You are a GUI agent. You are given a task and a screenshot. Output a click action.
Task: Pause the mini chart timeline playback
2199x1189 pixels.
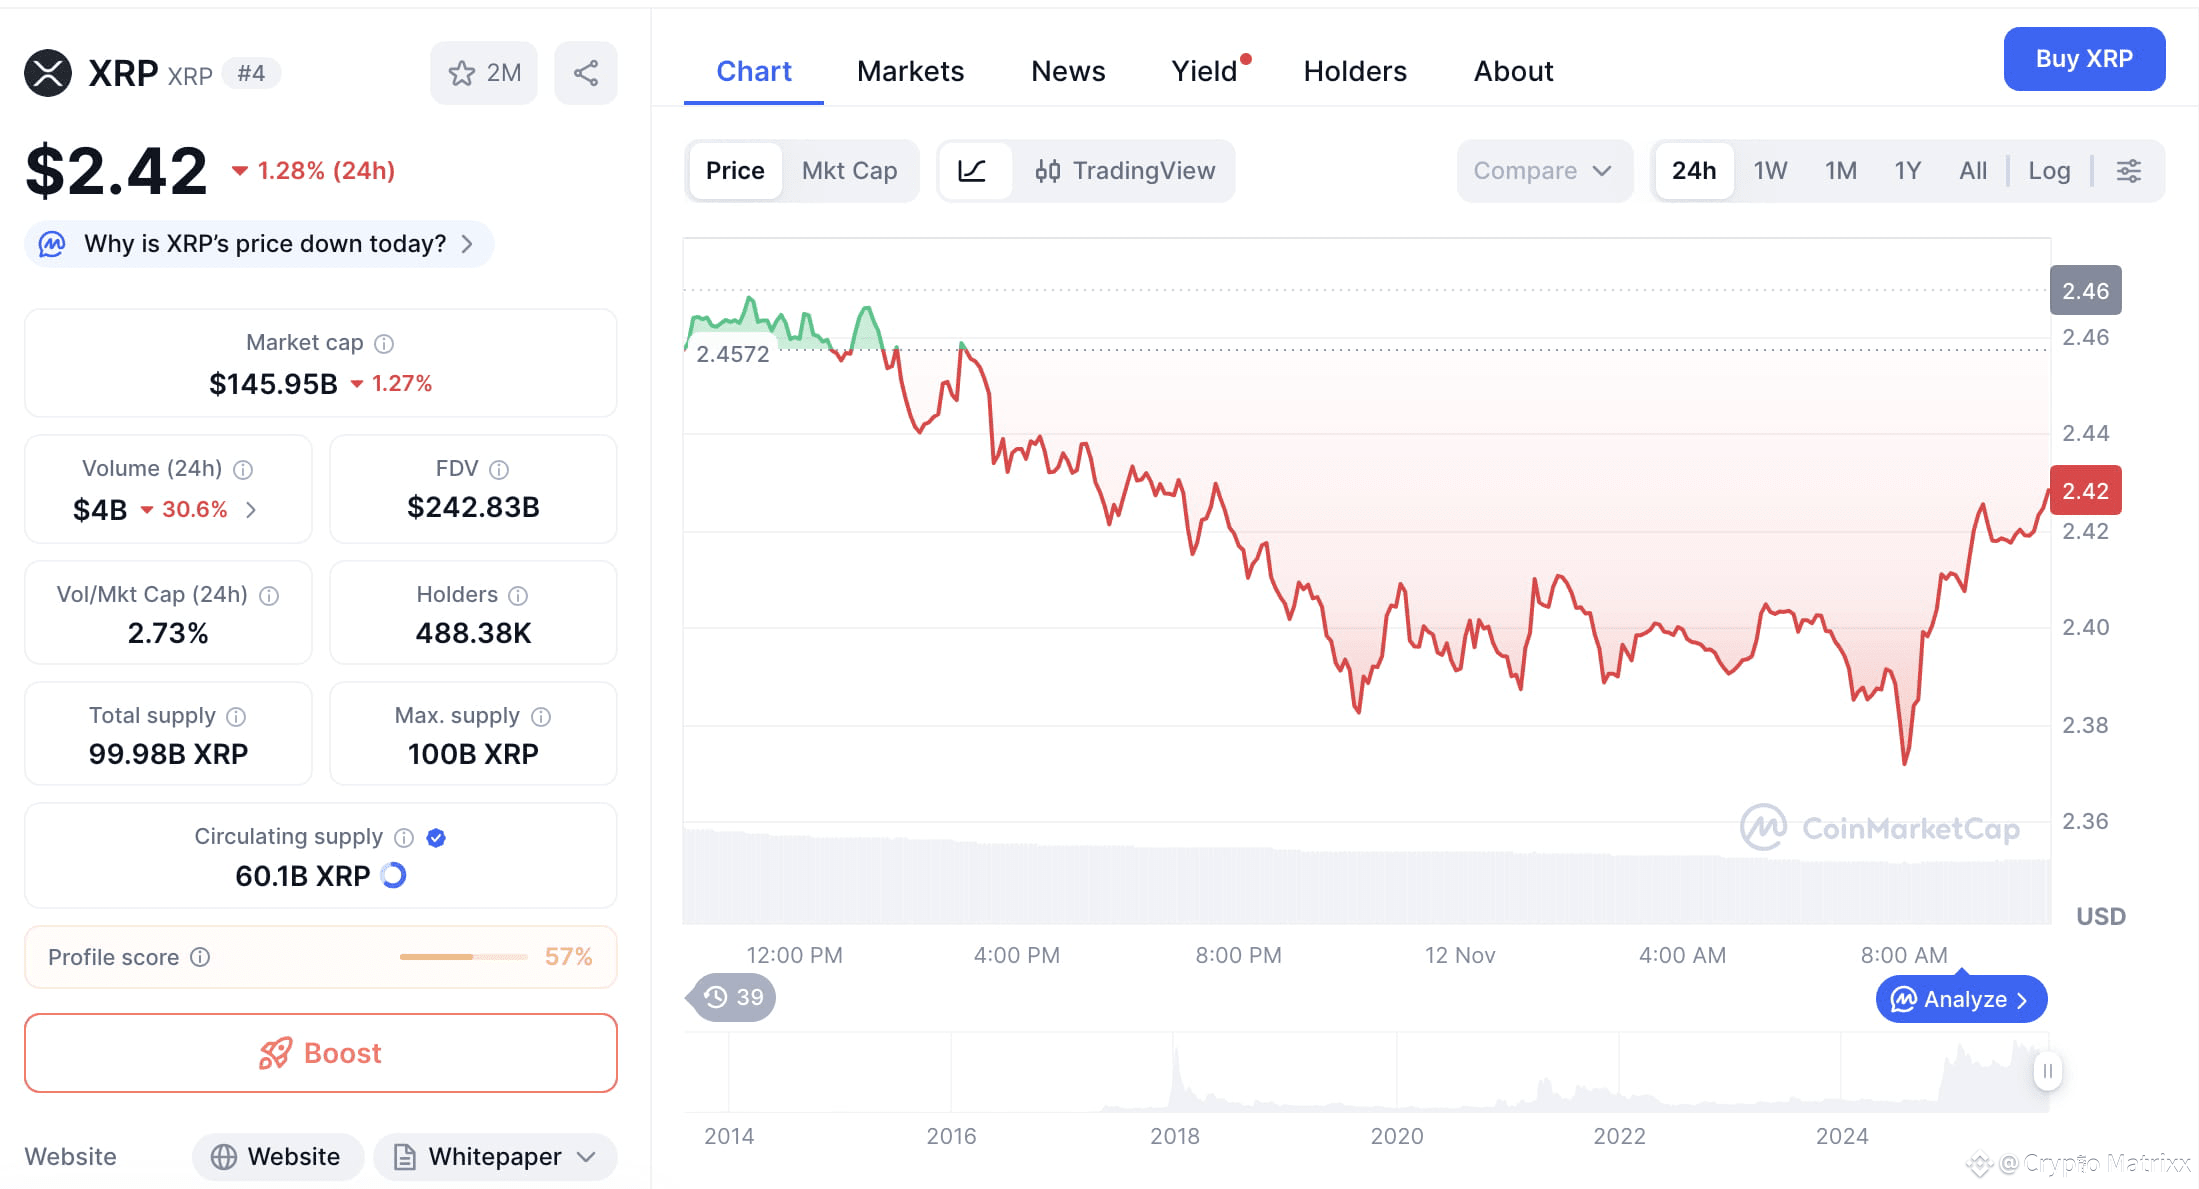tap(2046, 1071)
